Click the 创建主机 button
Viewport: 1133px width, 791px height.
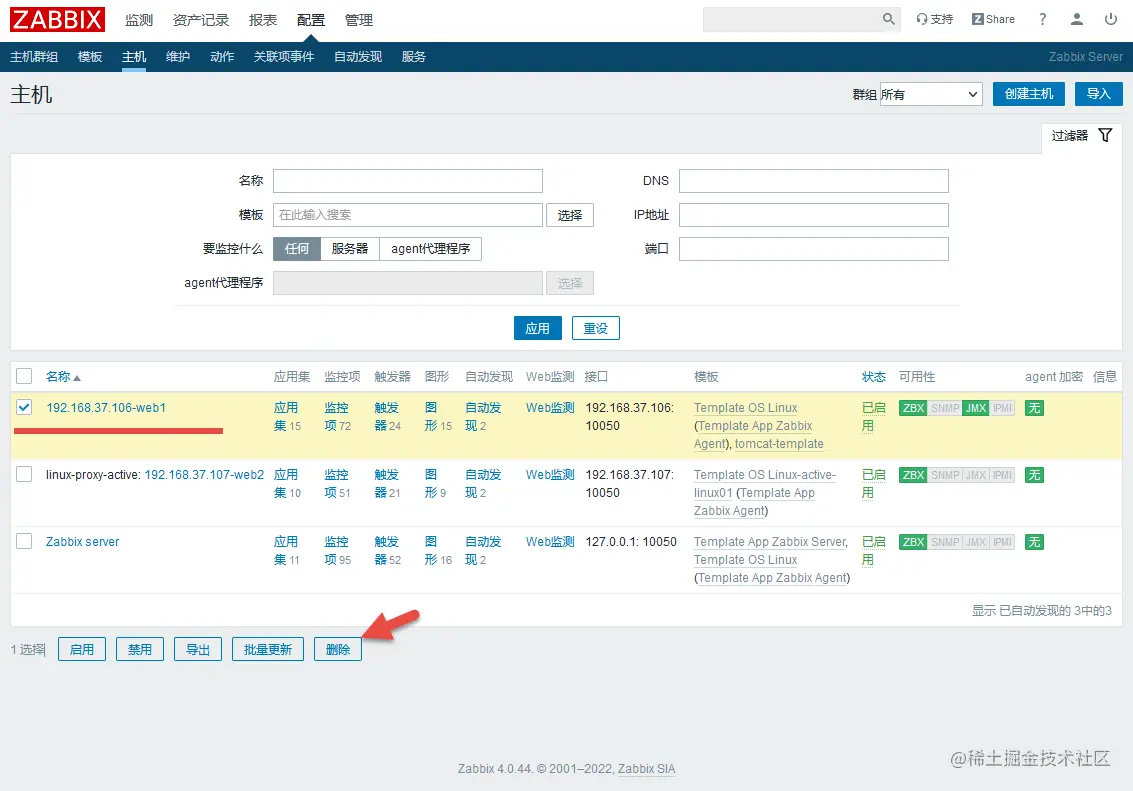1029,94
